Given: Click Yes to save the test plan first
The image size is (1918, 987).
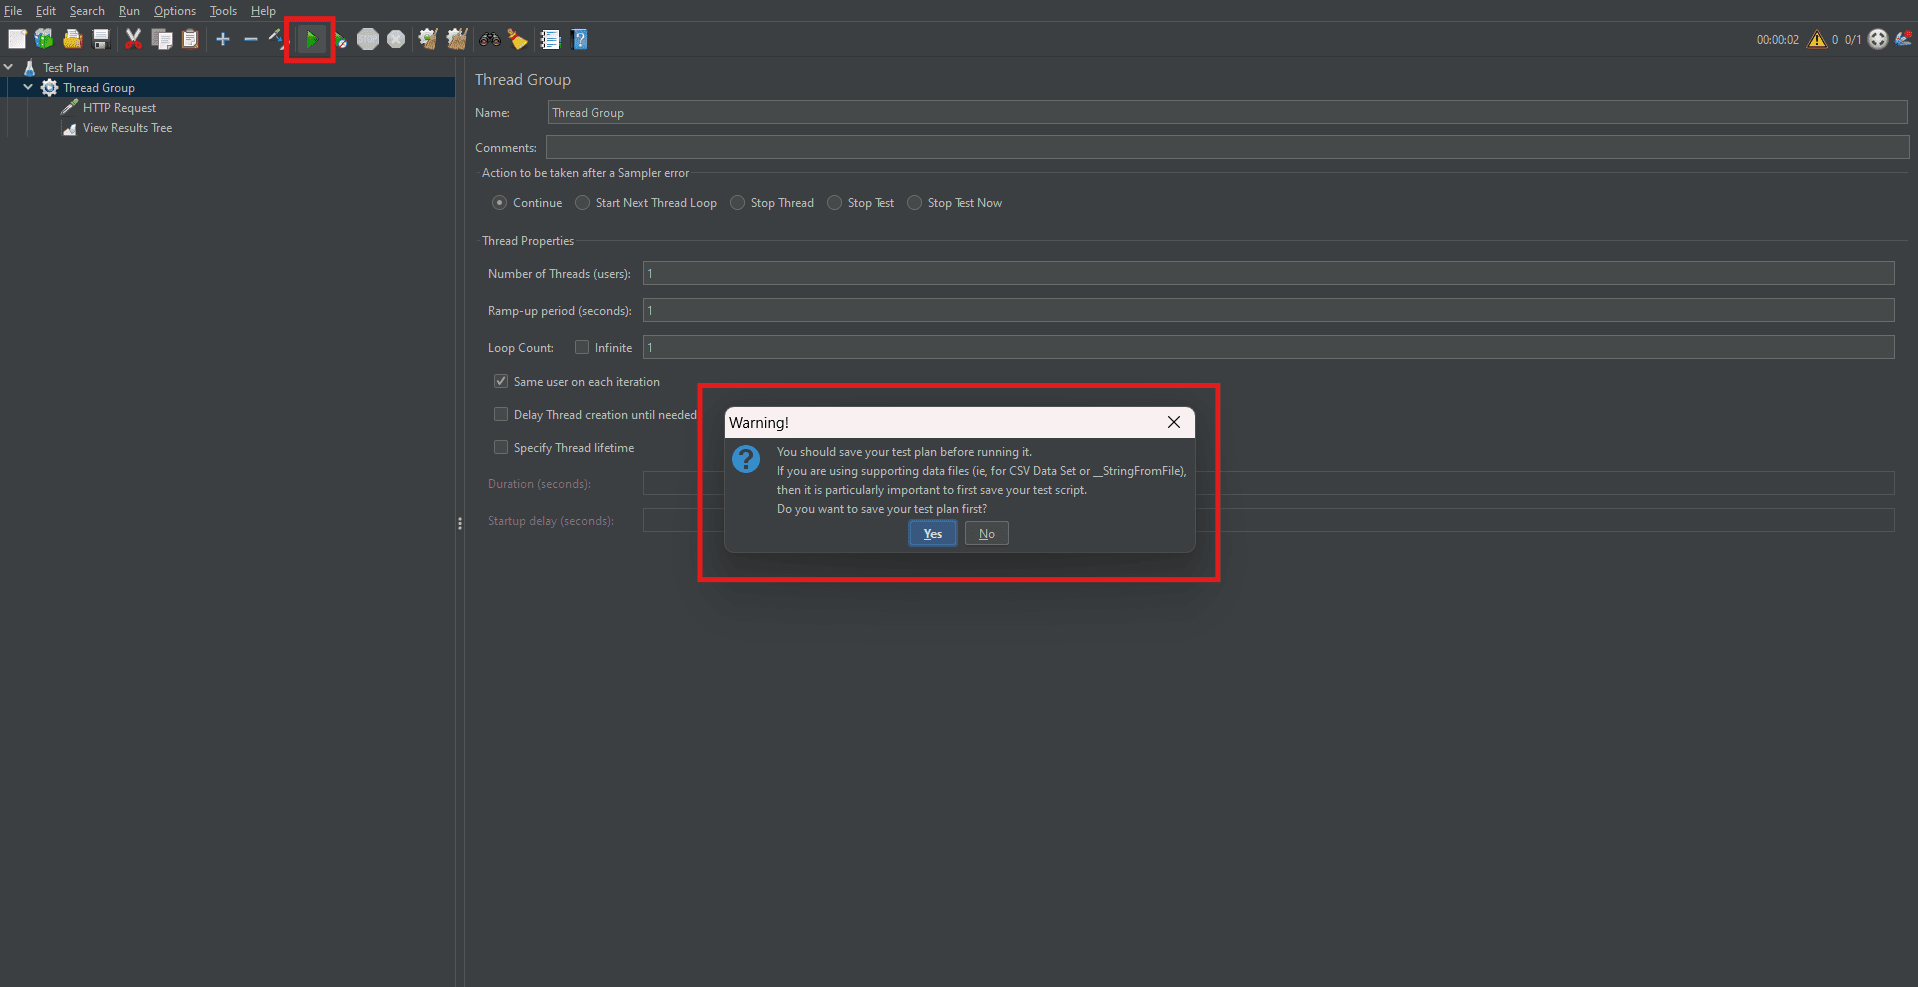Looking at the screenshot, I should tap(931, 533).
